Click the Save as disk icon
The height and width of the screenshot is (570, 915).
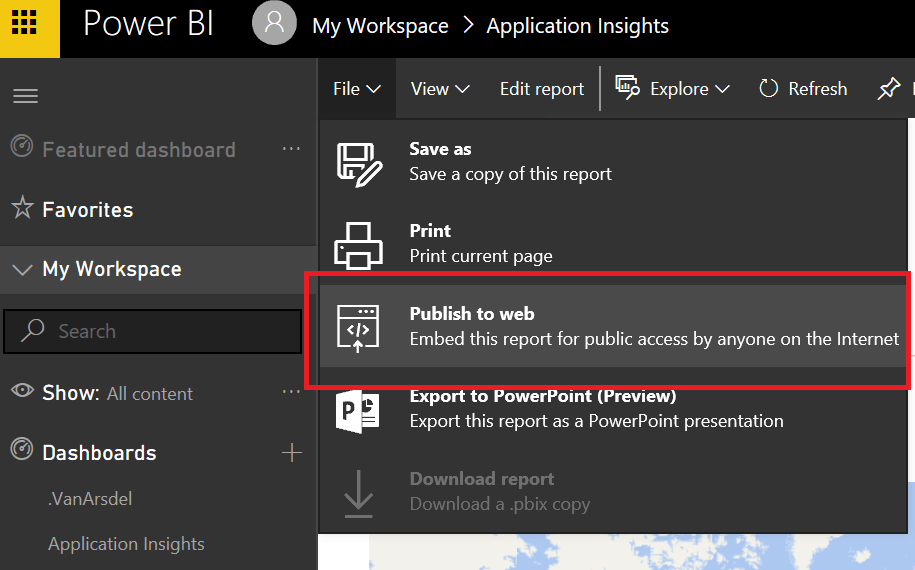pyautogui.click(x=358, y=162)
